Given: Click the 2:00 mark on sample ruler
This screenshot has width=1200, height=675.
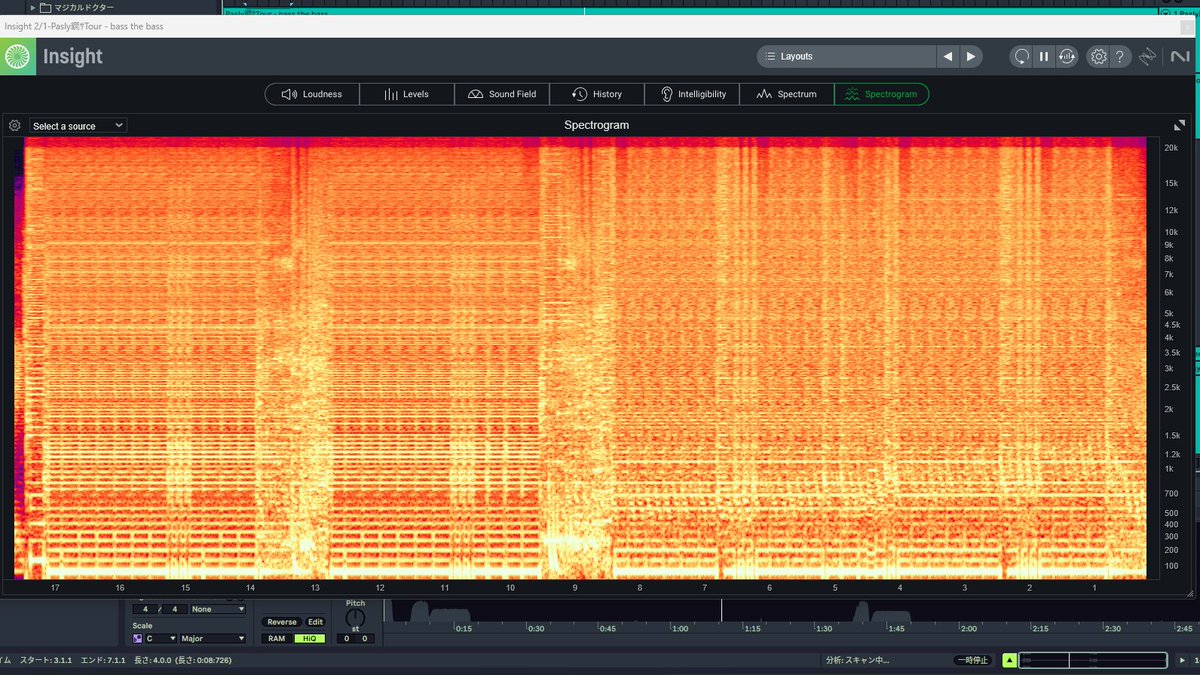Looking at the screenshot, I should [968, 628].
